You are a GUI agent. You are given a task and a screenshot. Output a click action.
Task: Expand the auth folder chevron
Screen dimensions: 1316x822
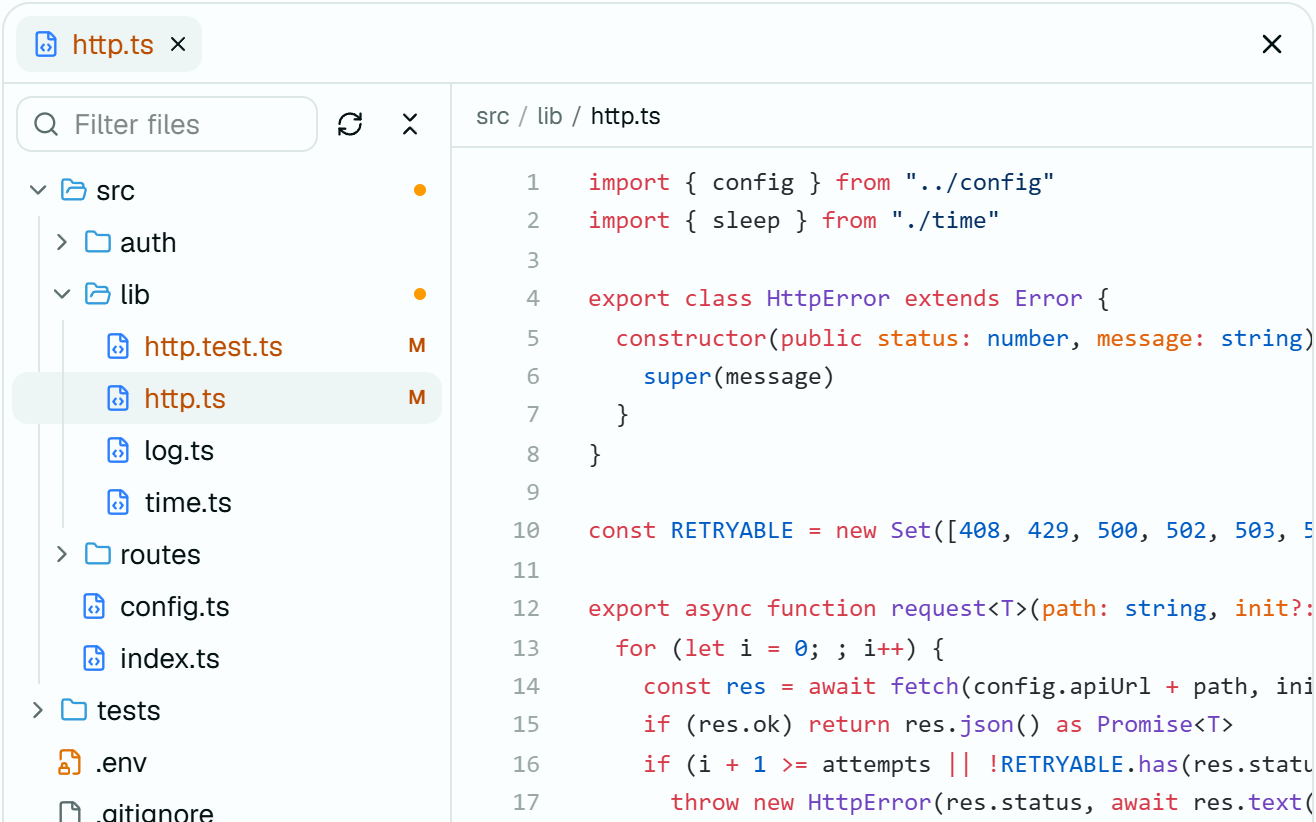[x=62, y=242]
